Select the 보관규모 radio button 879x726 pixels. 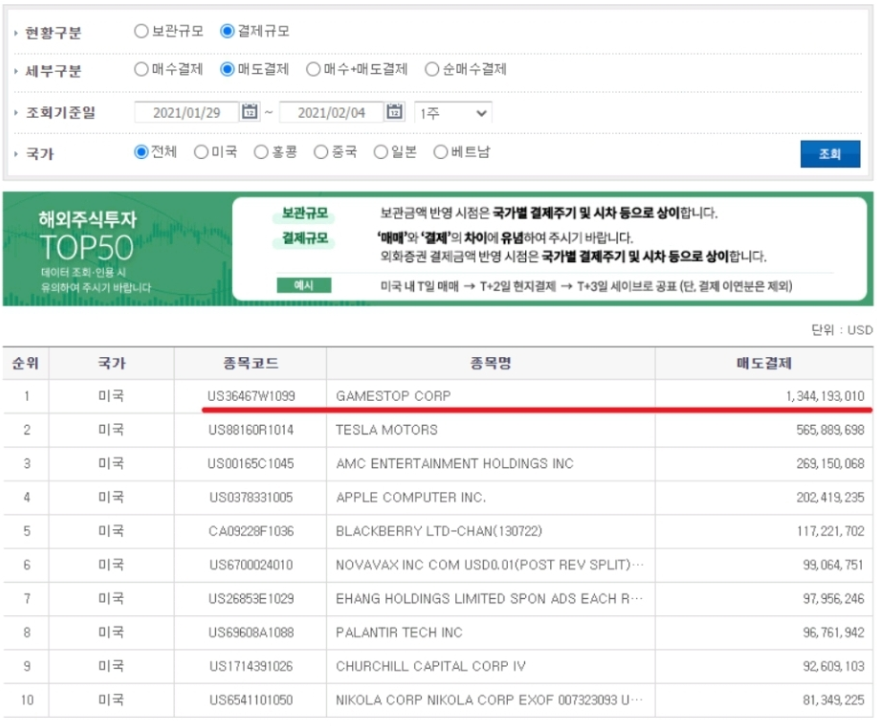click(141, 31)
